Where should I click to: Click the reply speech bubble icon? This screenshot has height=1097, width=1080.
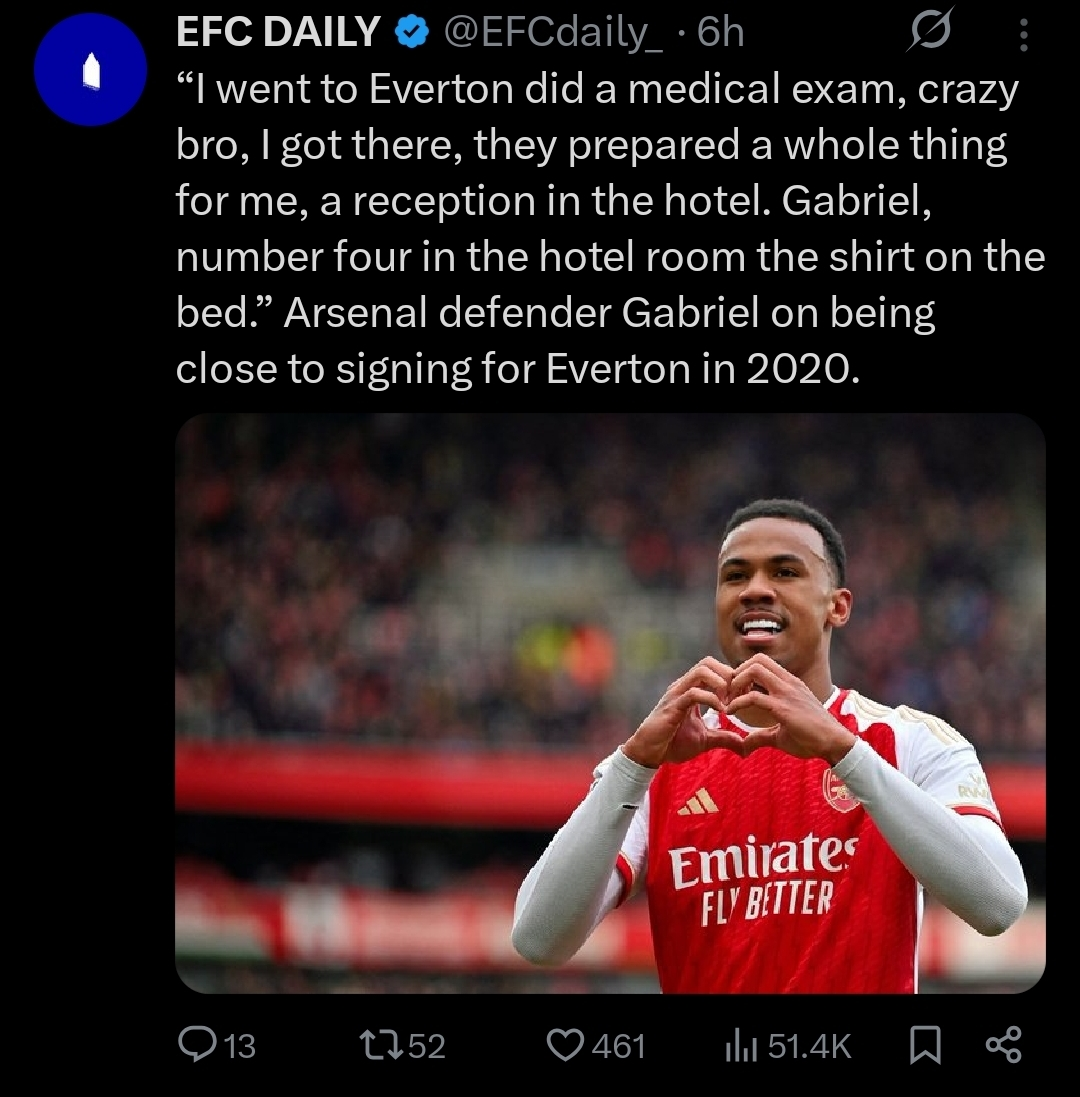[x=193, y=1045]
